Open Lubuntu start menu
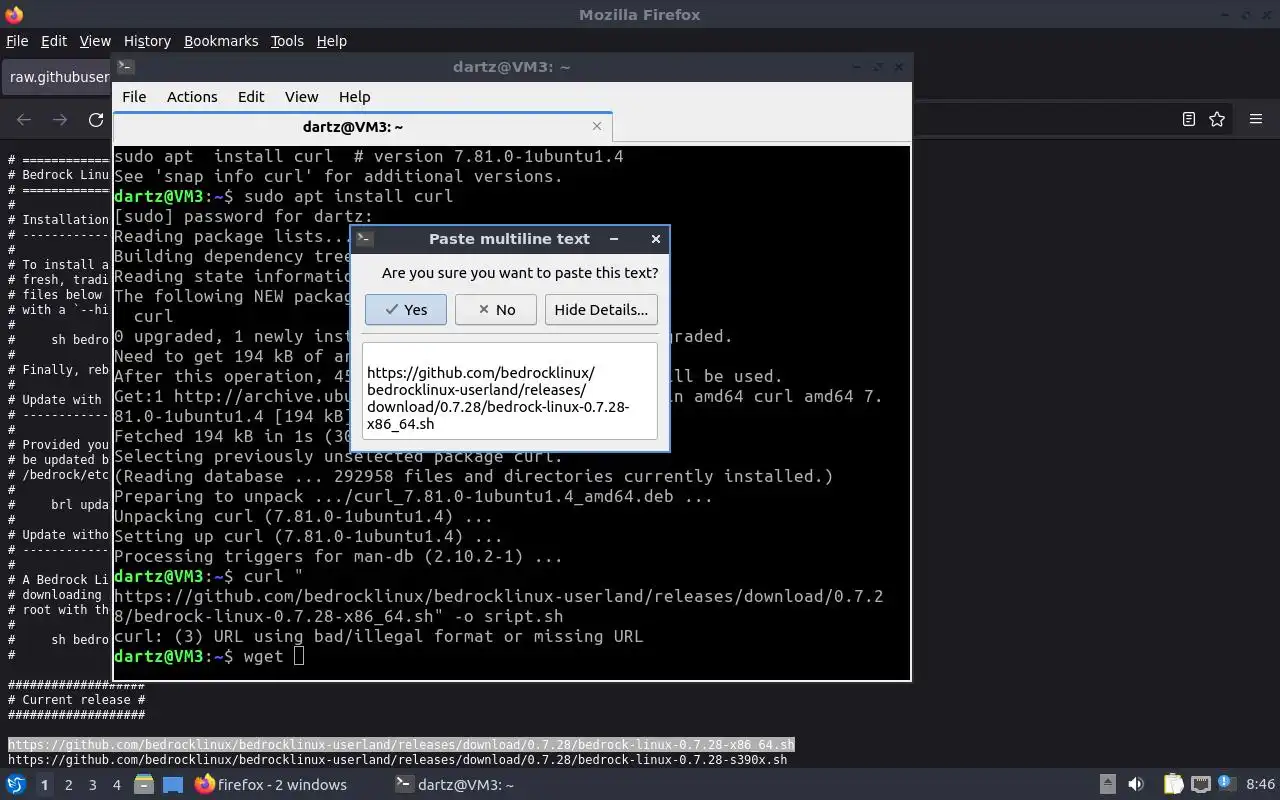1280x800 pixels. [16, 785]
